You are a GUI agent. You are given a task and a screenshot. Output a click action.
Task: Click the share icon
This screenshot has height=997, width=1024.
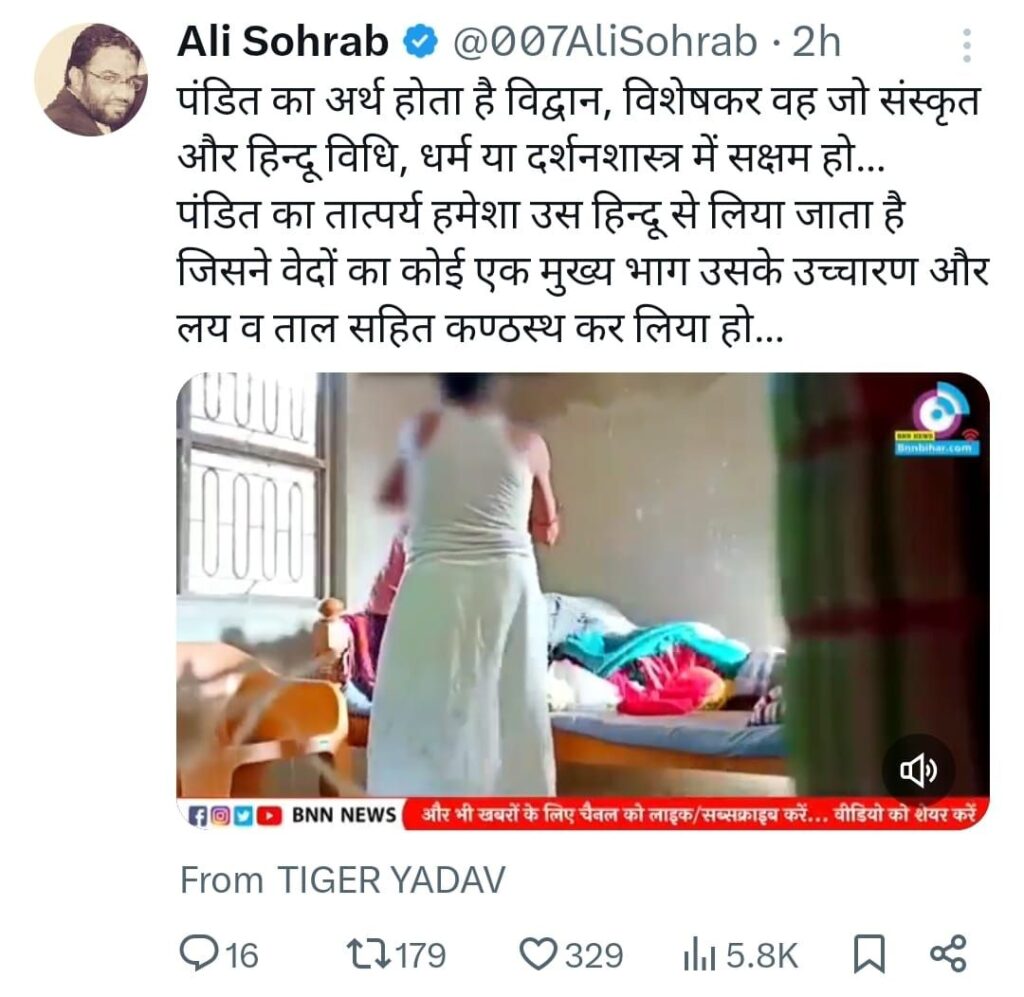point(948,953)
